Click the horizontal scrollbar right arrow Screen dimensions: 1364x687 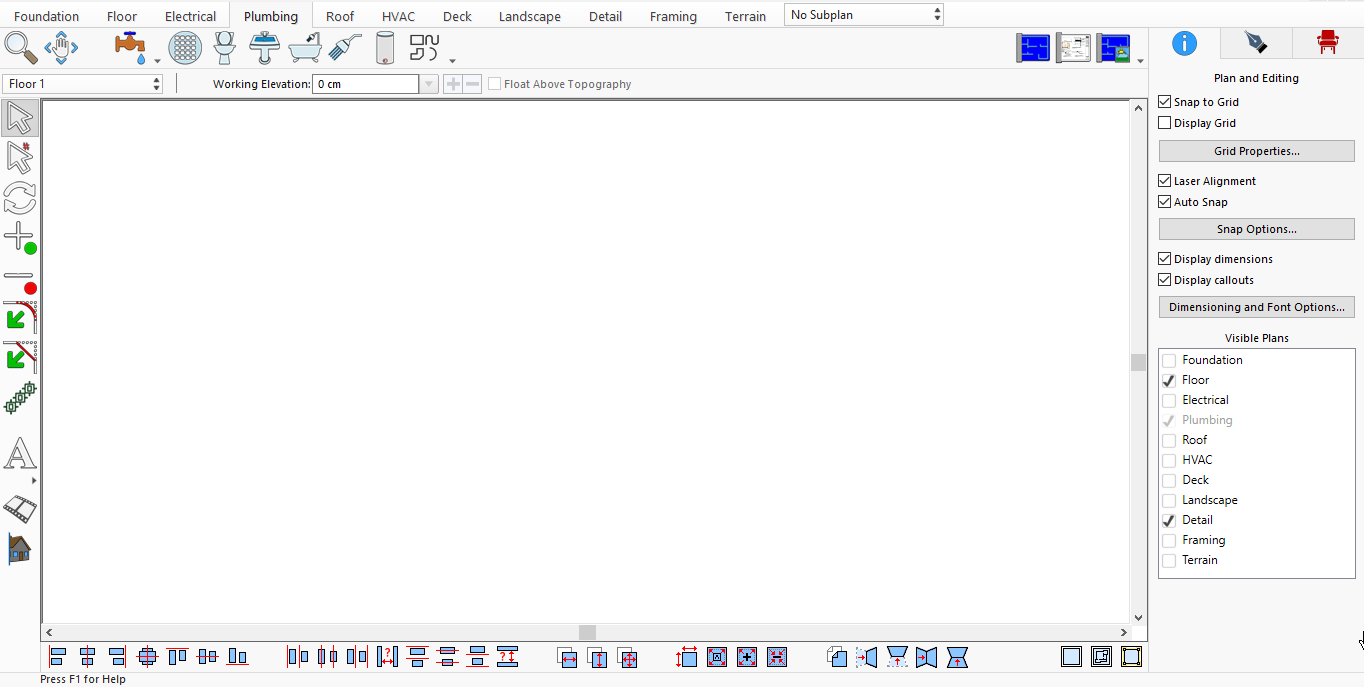tap(1124, 632)
